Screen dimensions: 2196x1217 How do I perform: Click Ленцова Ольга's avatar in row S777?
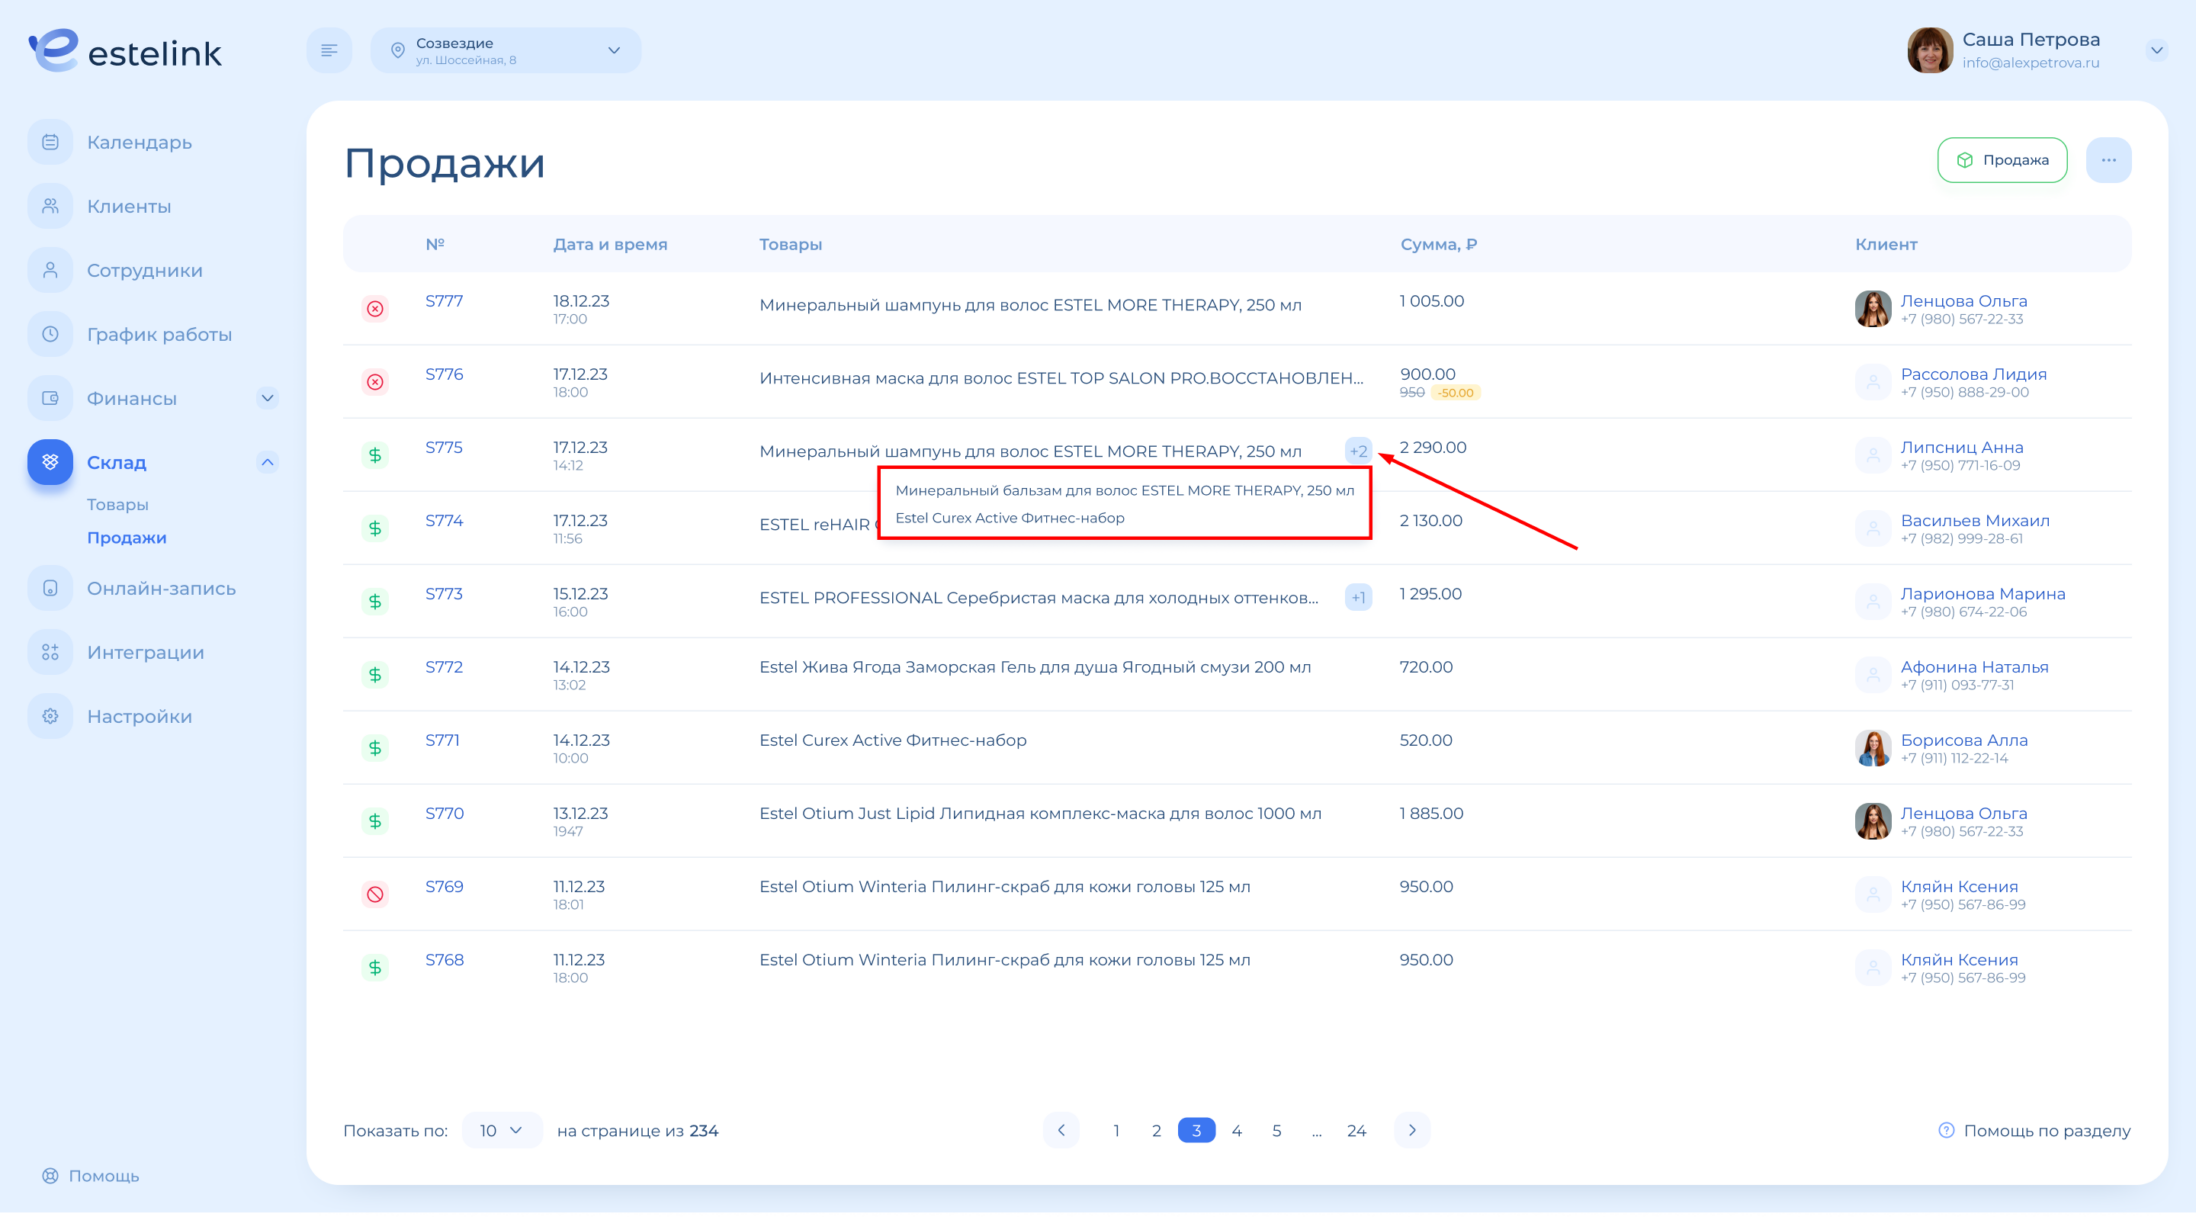coord(1873,309)
